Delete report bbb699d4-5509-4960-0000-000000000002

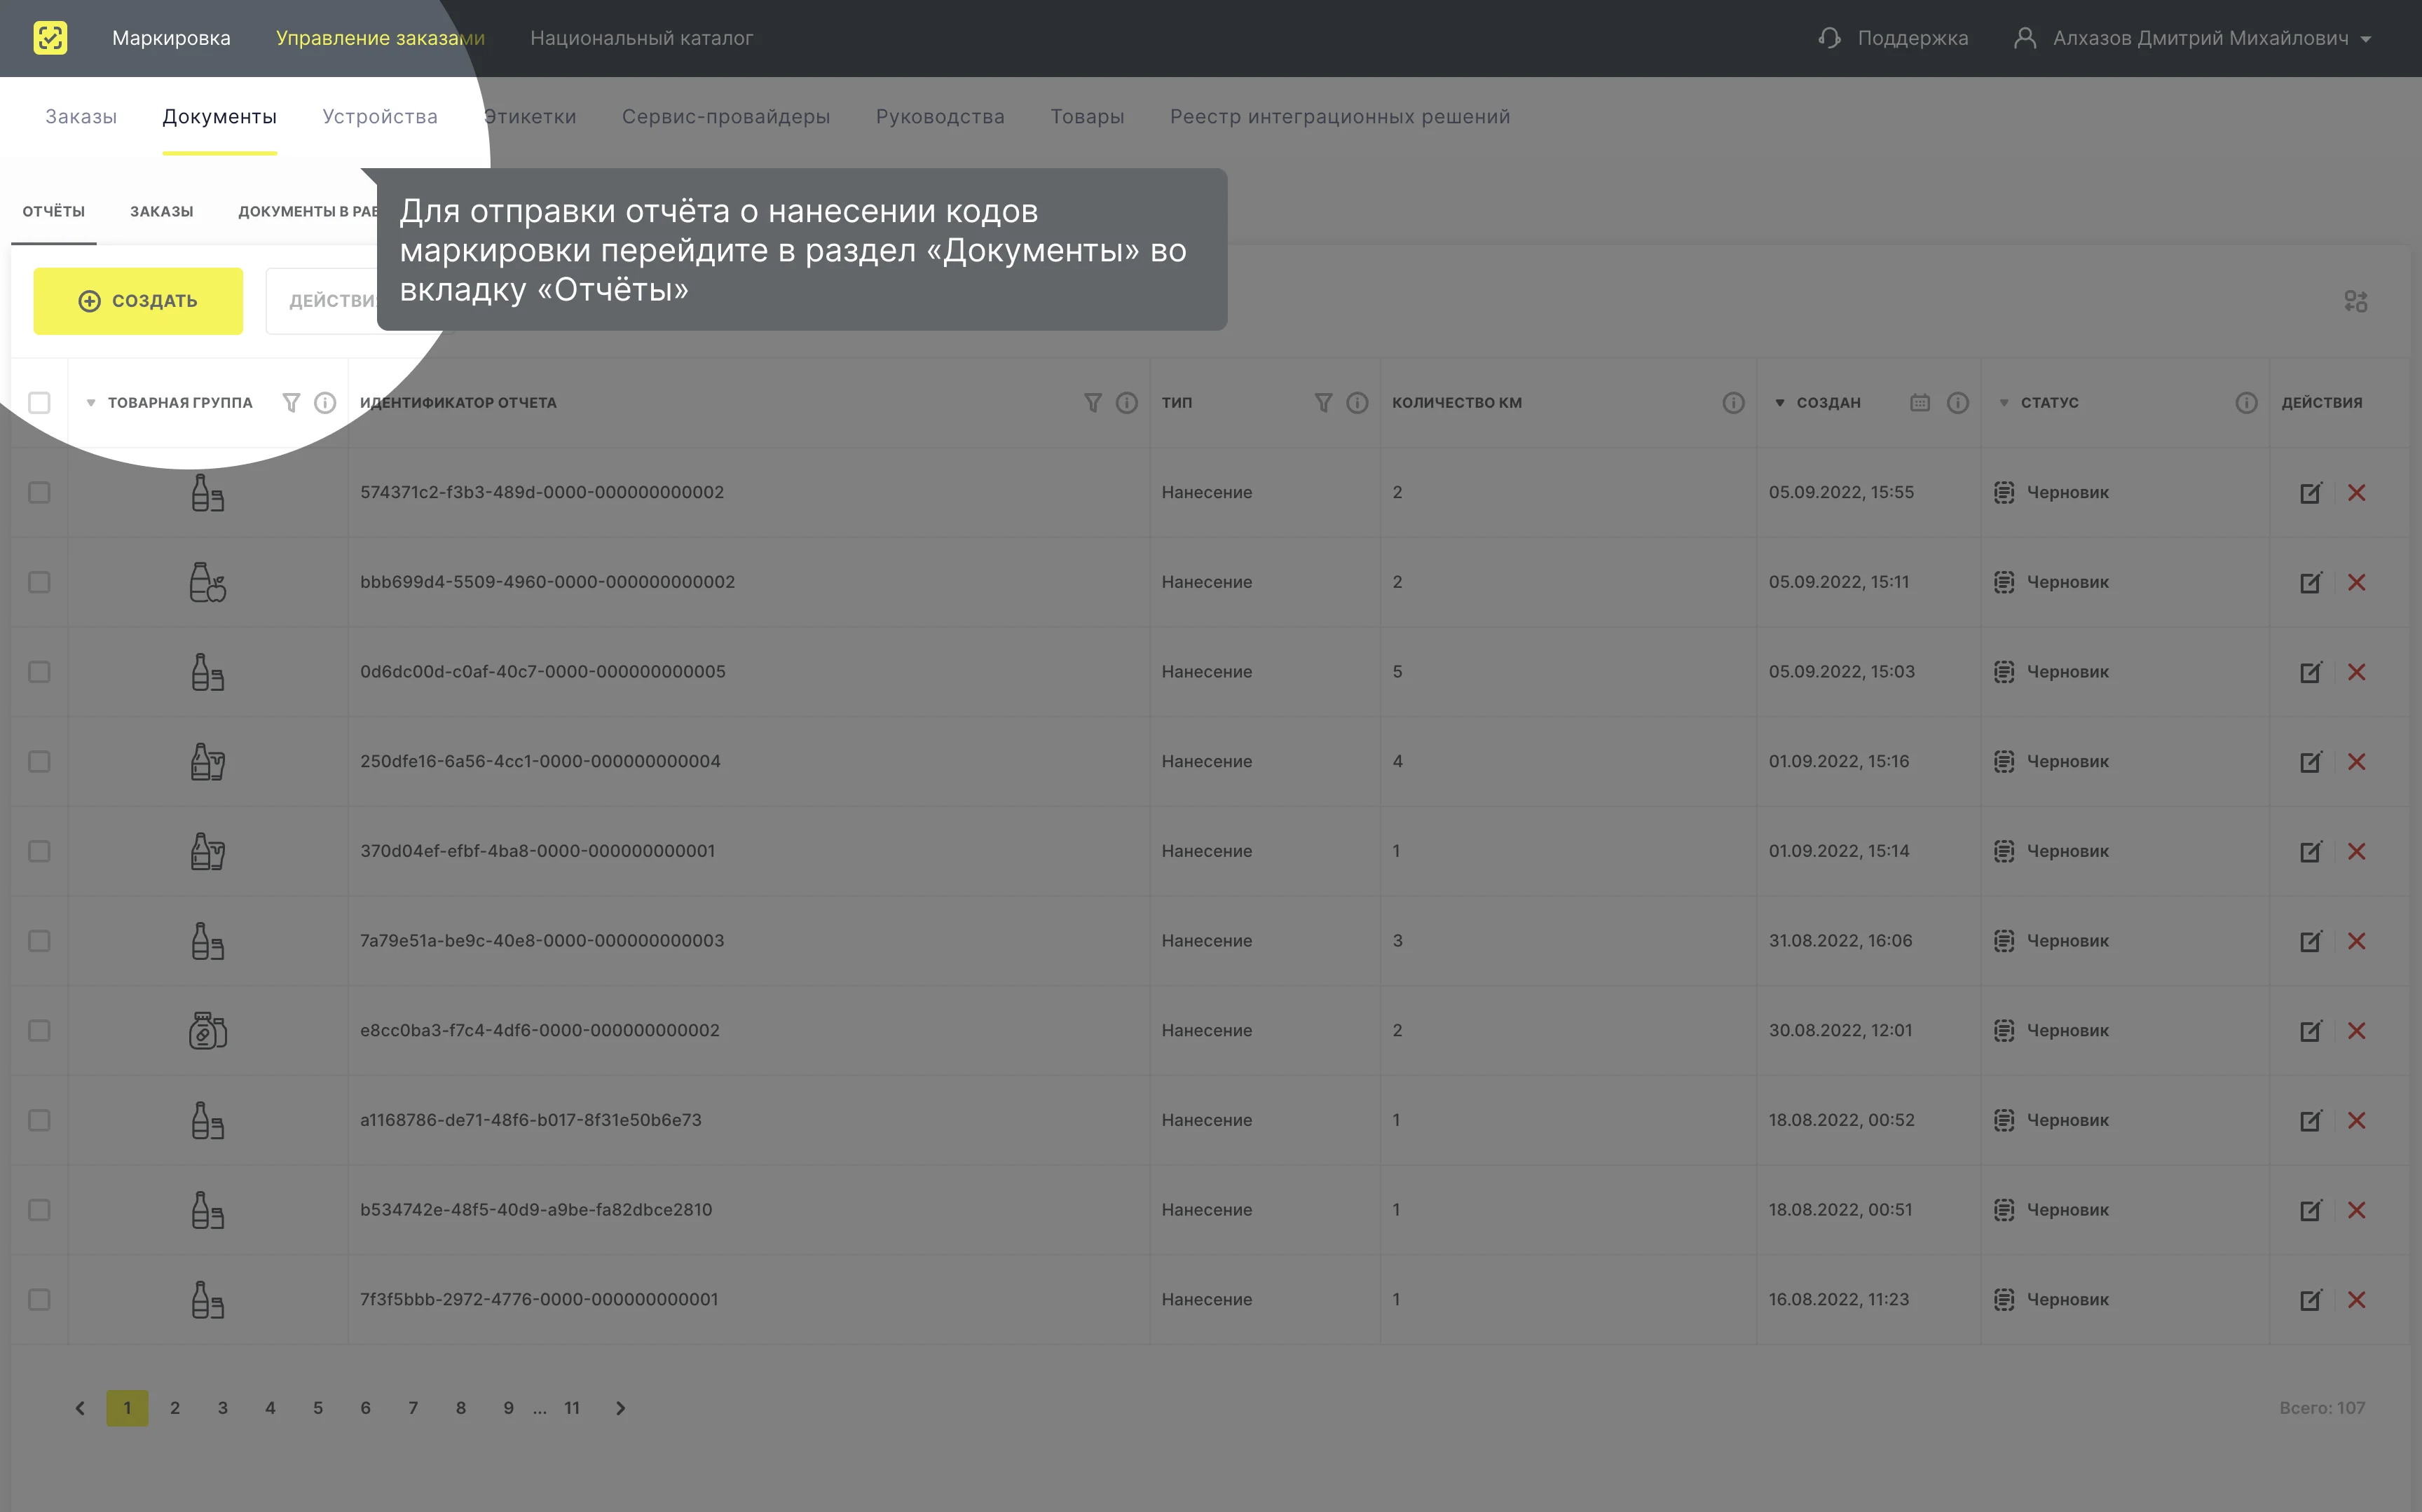coord(2357,582)
